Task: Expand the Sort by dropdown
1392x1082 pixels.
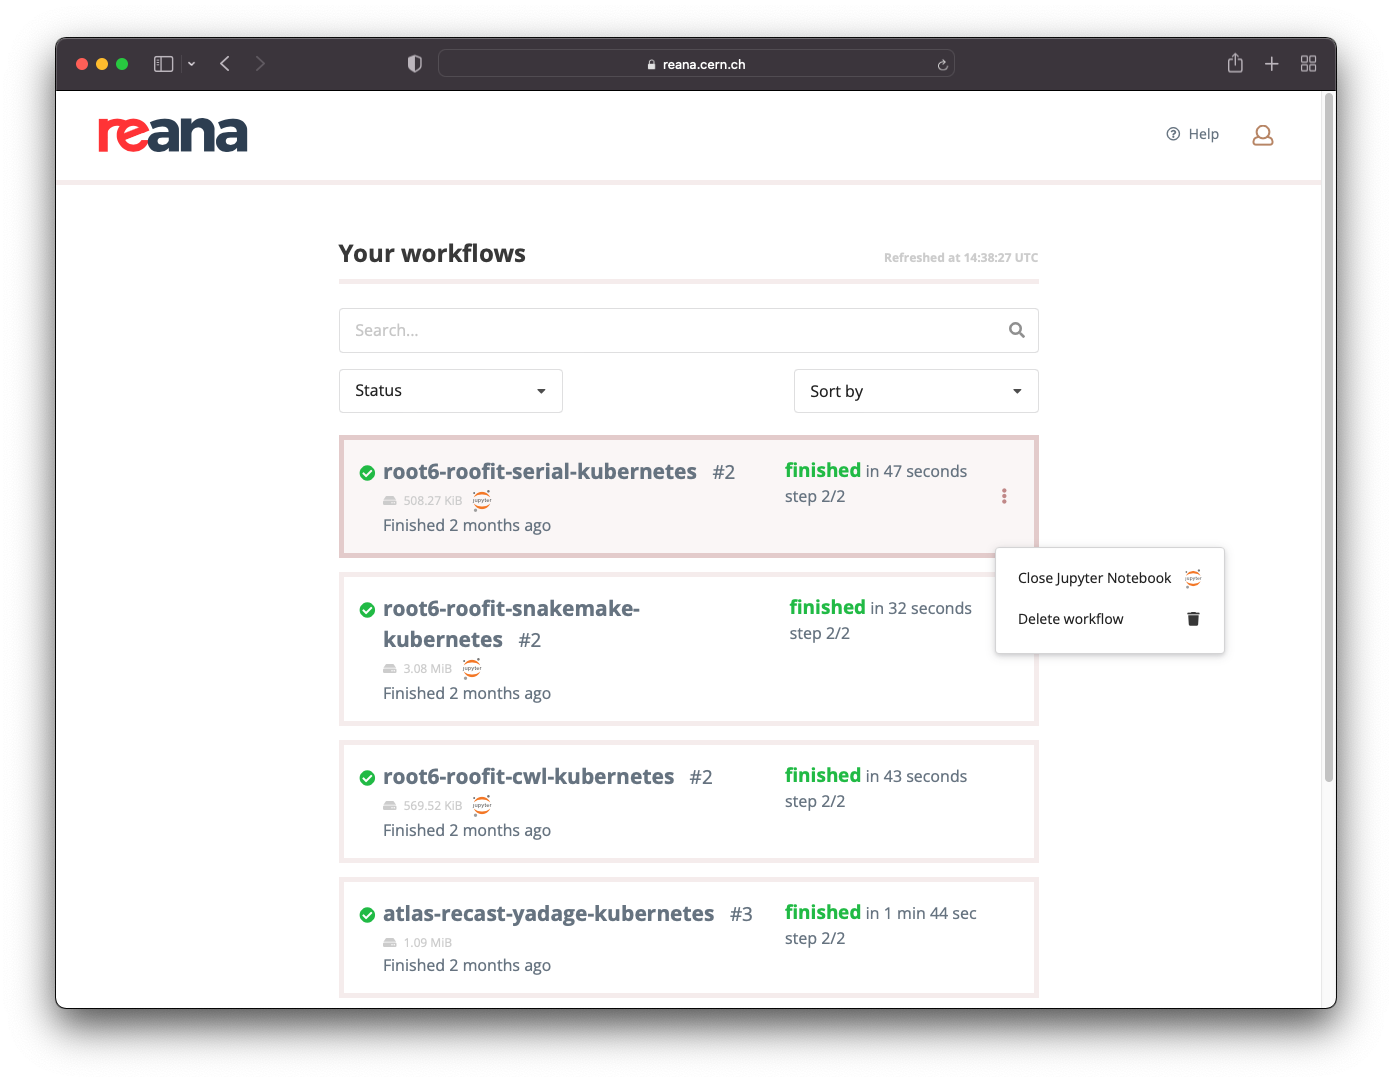Action: (x=915, y=391)
